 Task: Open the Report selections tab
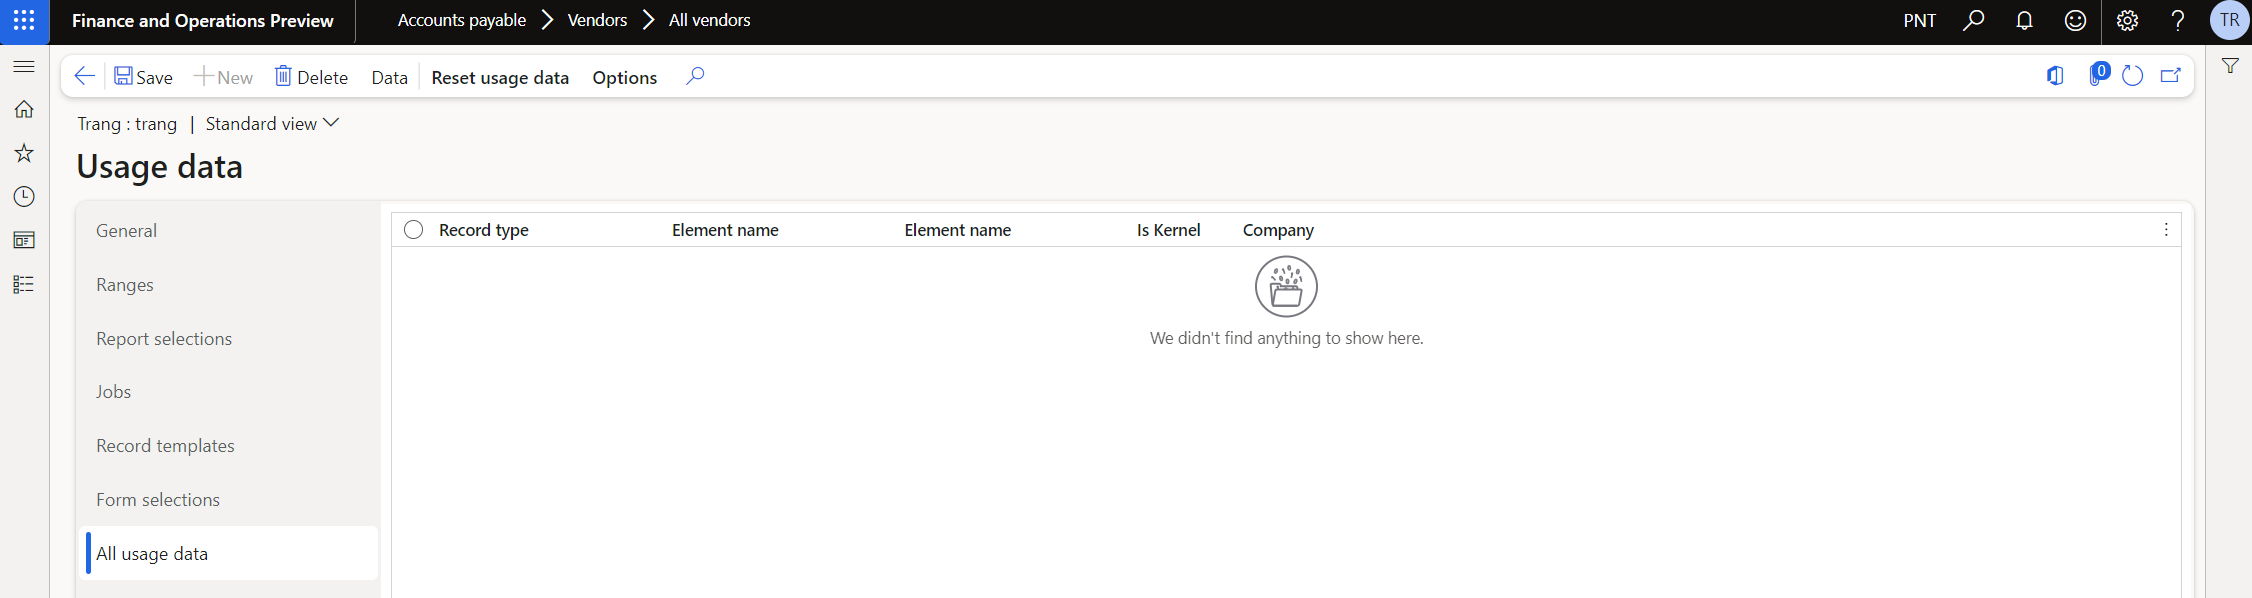(228, 339)
